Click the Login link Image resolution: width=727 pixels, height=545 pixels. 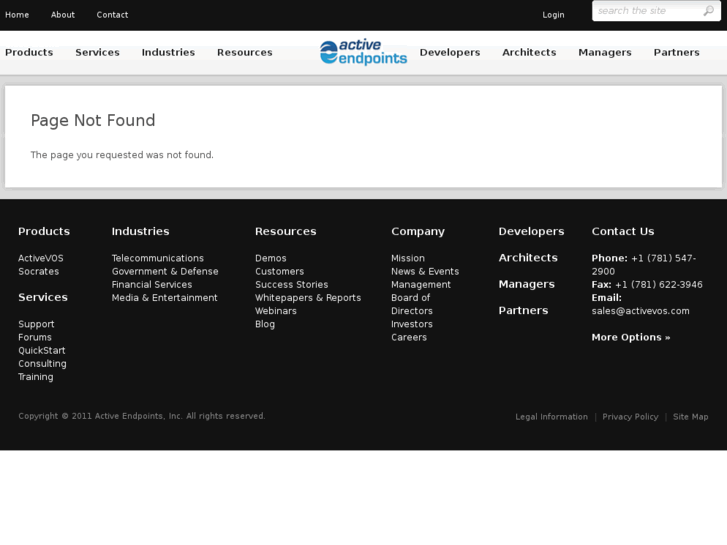[554, 15]
